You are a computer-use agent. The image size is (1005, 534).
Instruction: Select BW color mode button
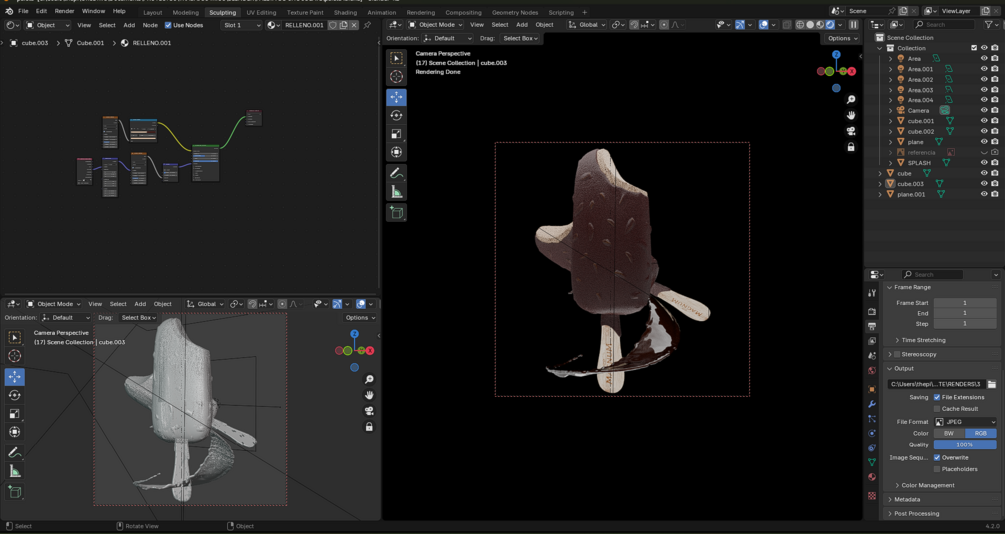click(948, 434)
